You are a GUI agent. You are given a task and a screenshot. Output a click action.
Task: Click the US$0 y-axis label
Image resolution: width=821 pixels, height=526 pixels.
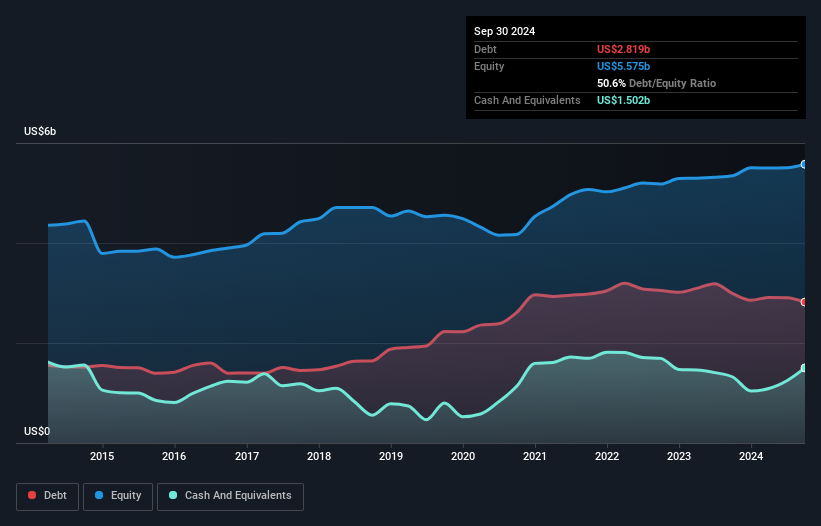click(x=37, y=431)
